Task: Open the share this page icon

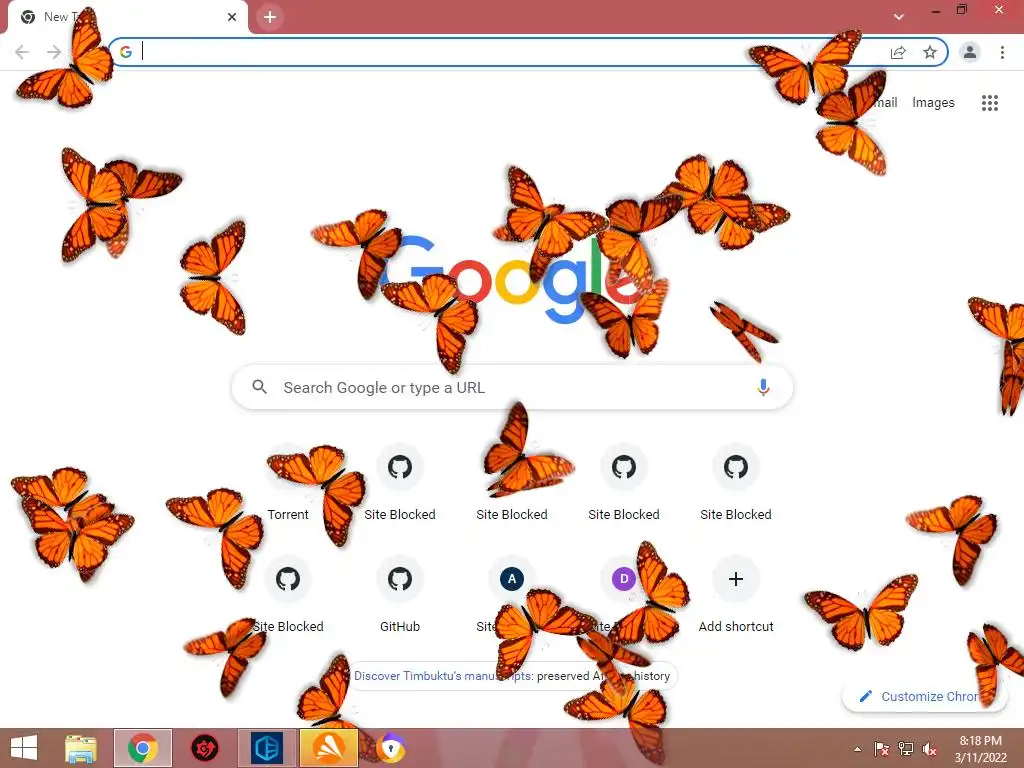Action: [x=898, y=52]
